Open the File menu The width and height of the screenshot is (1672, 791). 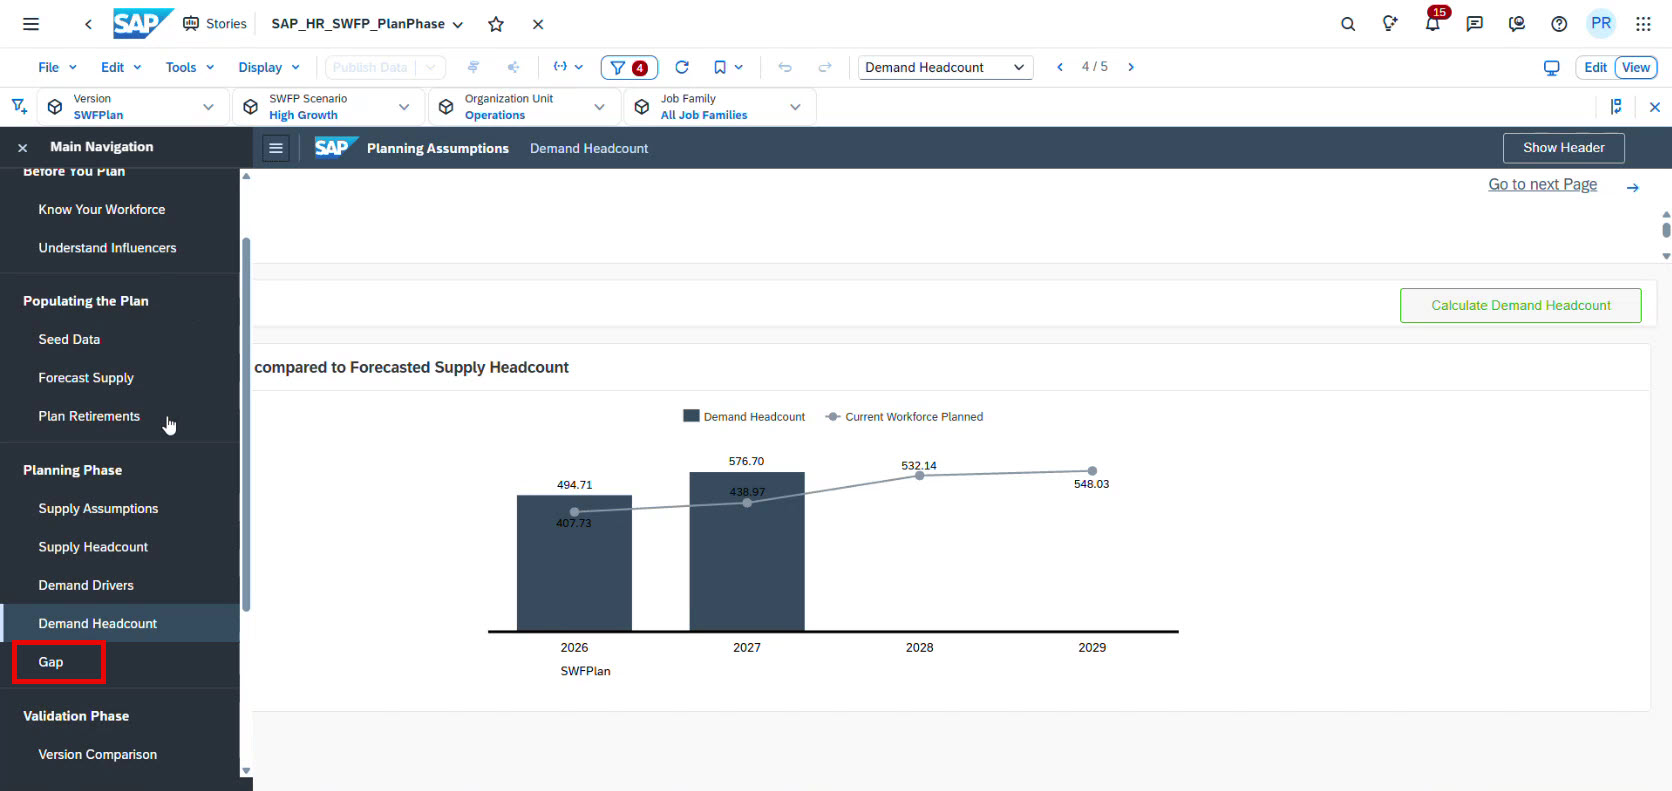57,67
